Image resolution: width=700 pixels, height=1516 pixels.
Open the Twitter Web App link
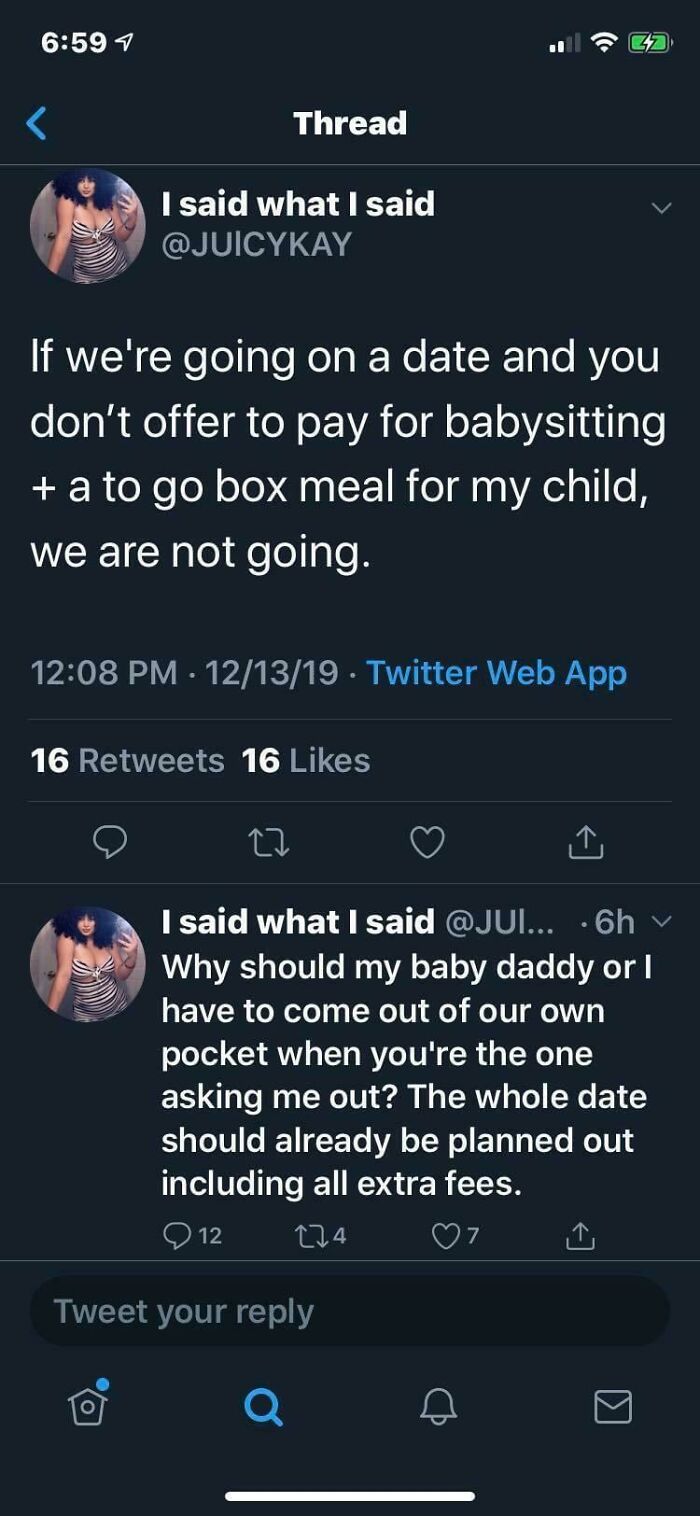497,673
